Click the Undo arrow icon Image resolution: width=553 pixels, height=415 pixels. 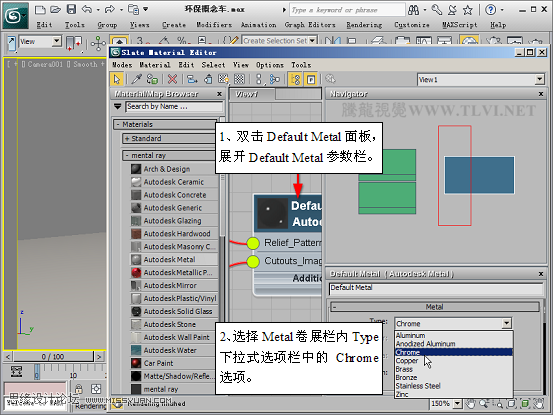click(87, 10)
